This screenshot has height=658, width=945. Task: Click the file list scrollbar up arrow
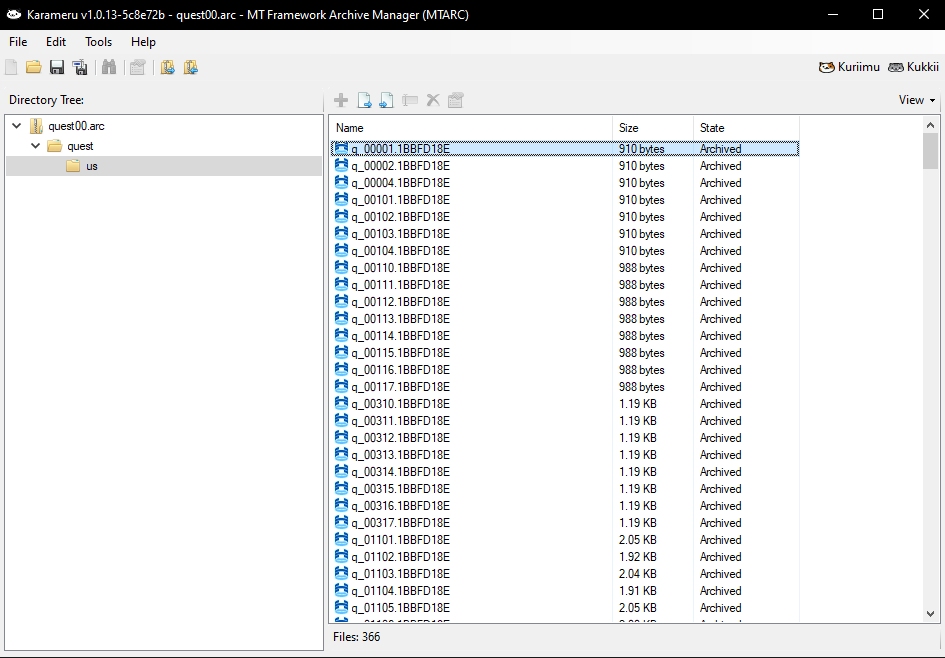coord(931,125)
